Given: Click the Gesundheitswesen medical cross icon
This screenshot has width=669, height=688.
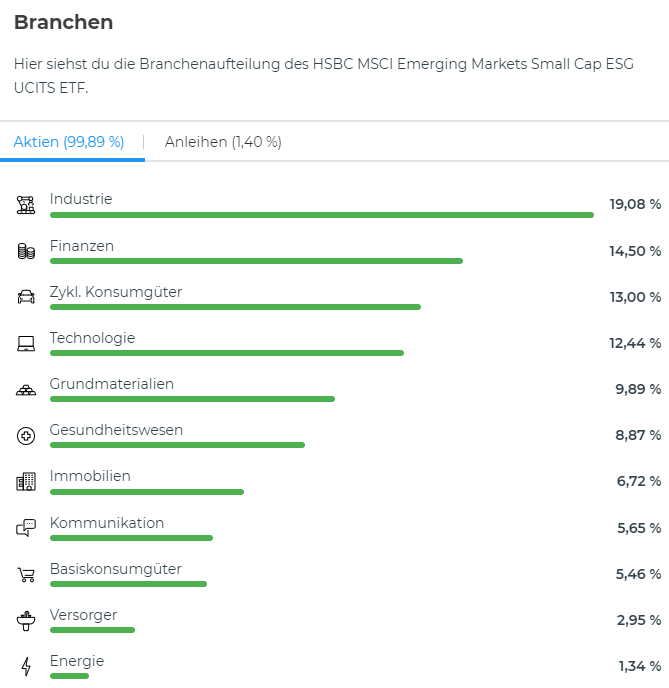Looking at the screenshot, I should coord(26,436).
